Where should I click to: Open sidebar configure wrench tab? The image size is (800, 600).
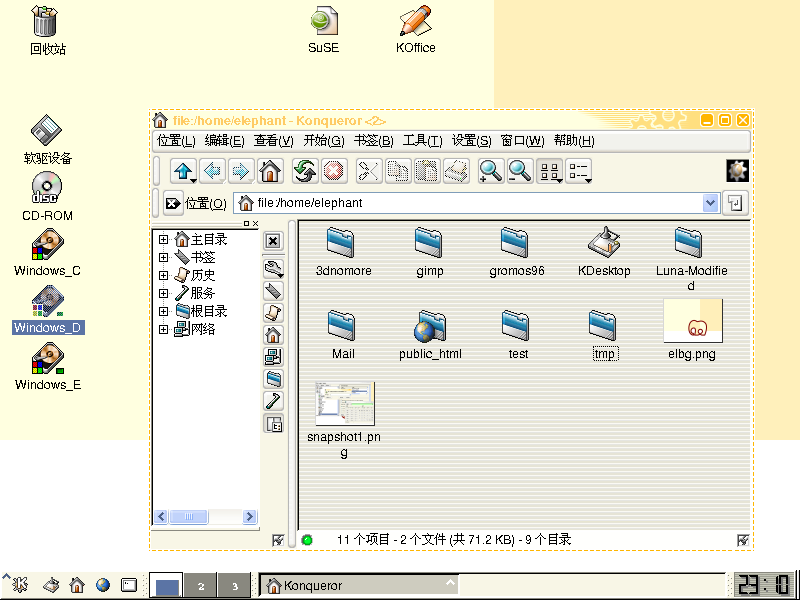pos(273,268)
